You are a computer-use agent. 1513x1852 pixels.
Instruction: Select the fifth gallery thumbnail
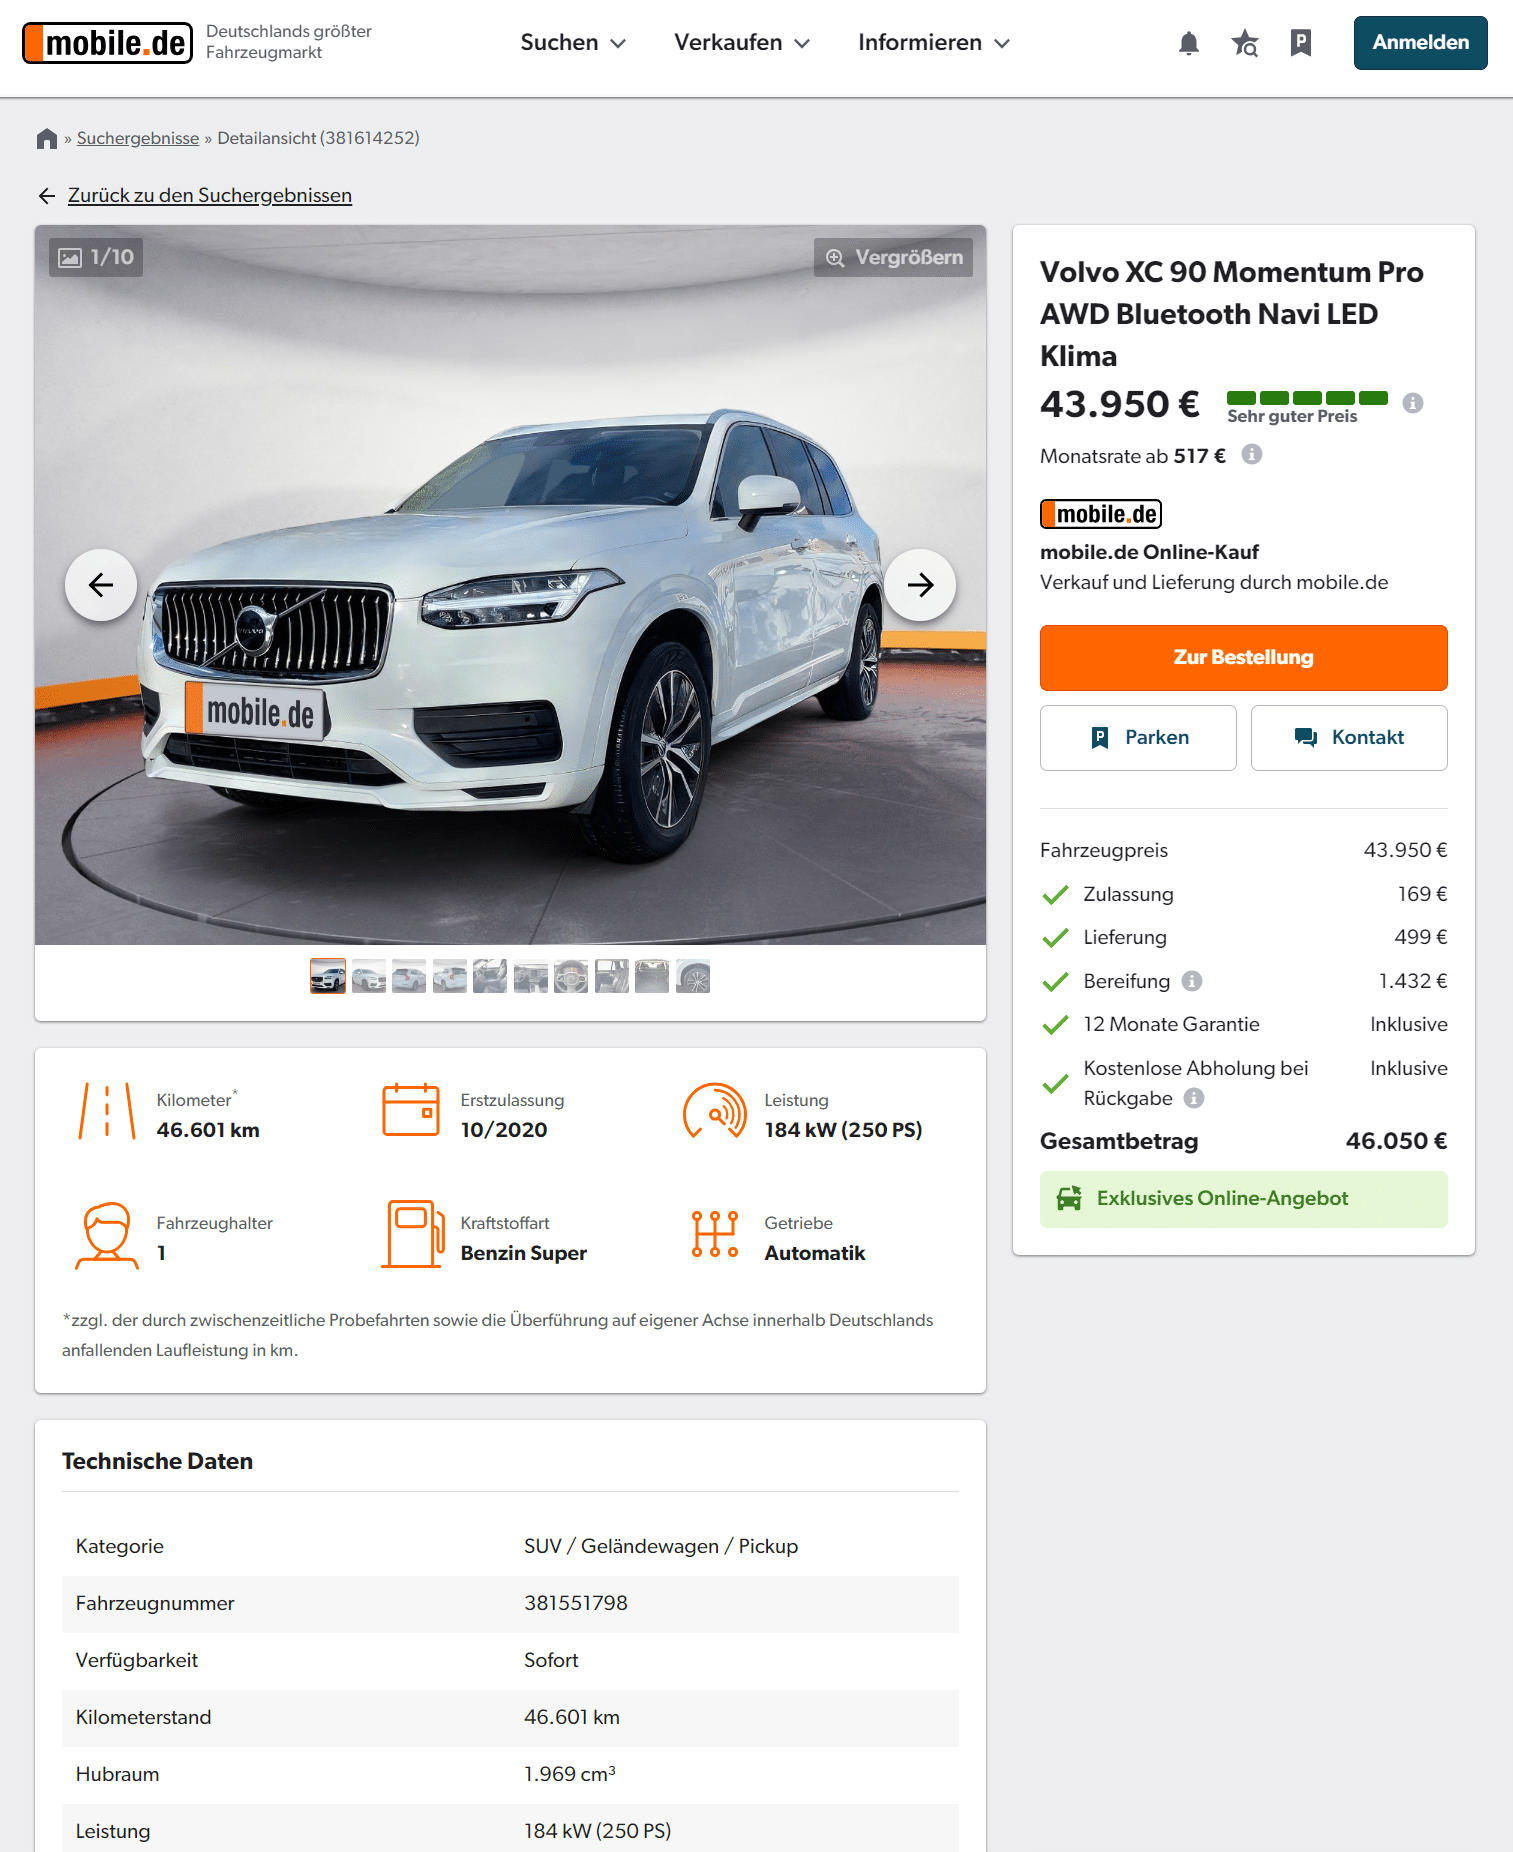tap(490, 976)
